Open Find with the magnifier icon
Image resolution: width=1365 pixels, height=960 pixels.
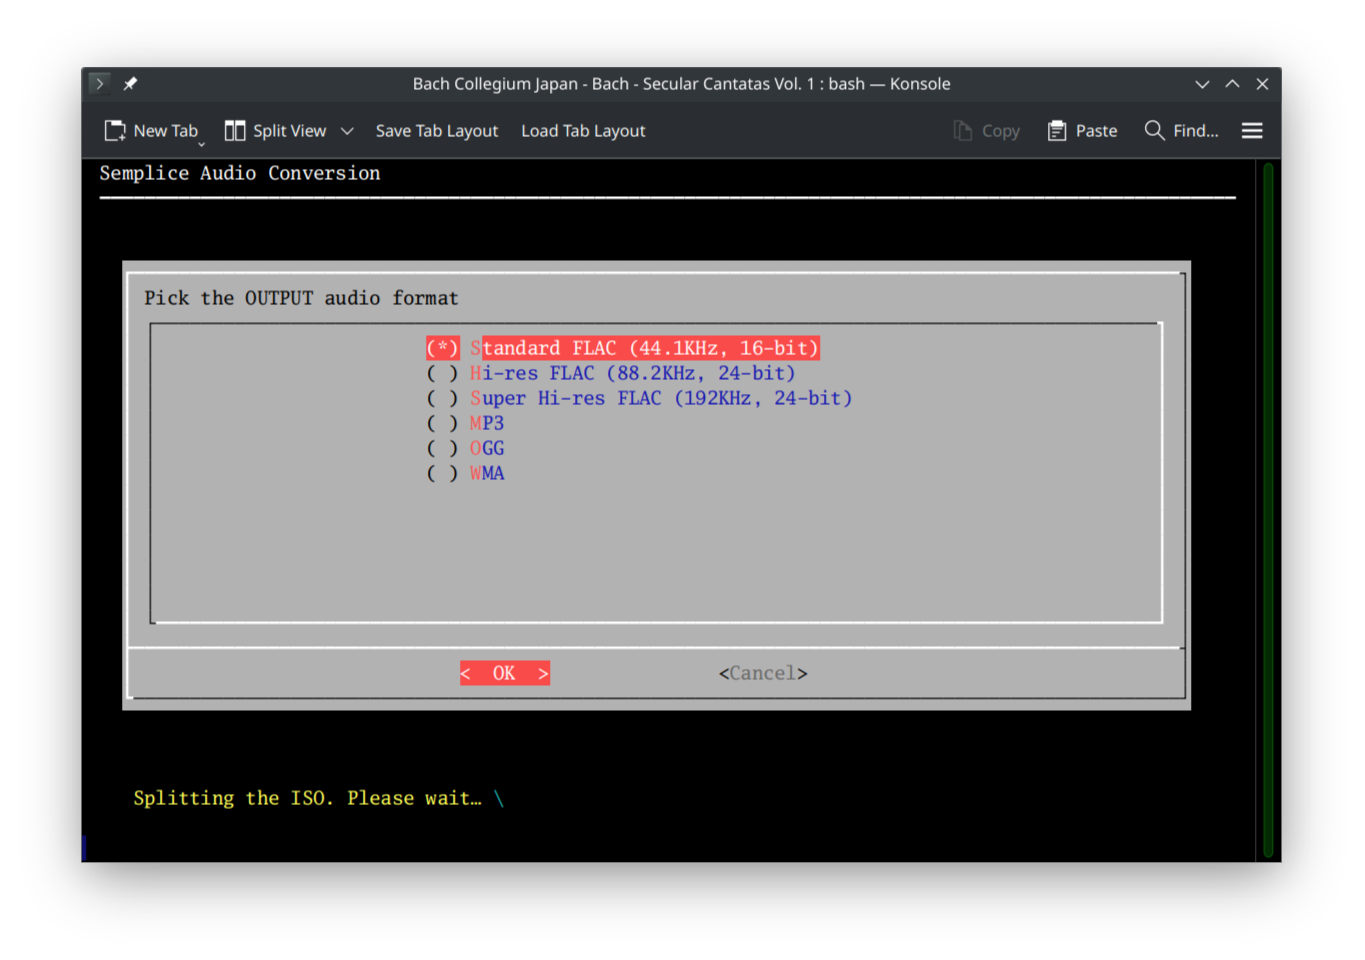(1154, 130)
